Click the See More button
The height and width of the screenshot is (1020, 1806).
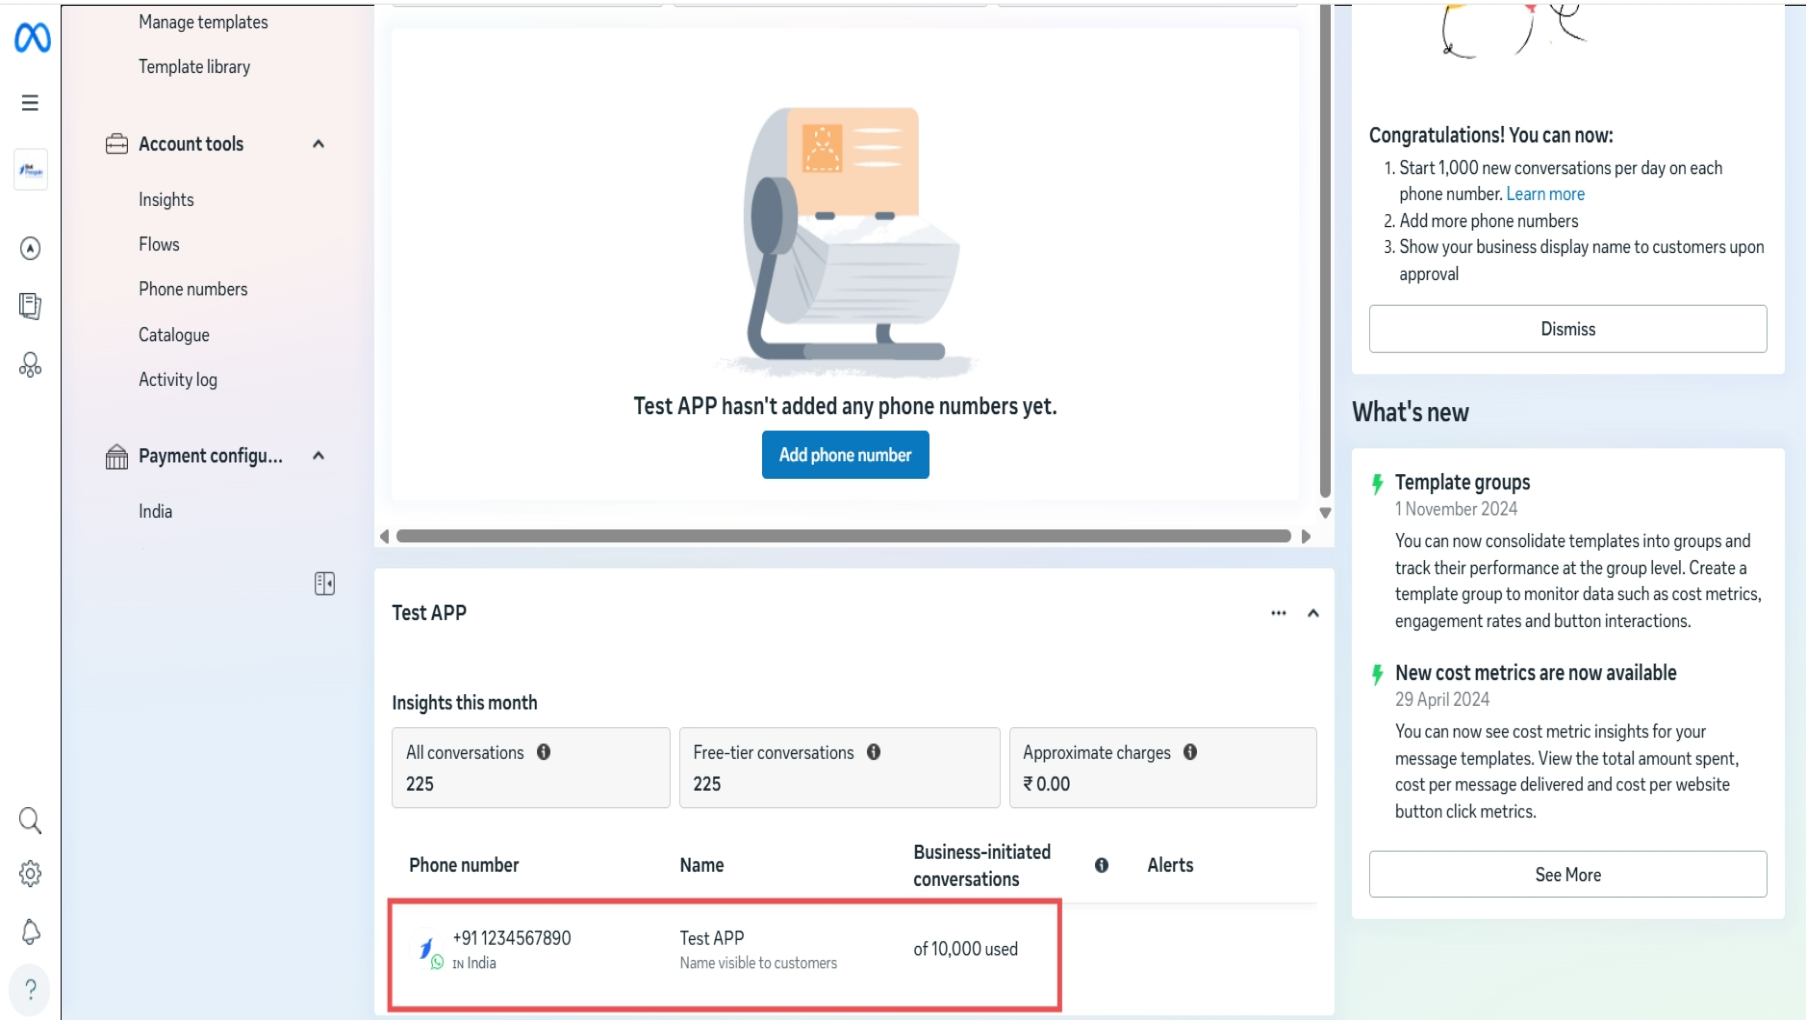pyautogui.click(x=1567, y=875)
